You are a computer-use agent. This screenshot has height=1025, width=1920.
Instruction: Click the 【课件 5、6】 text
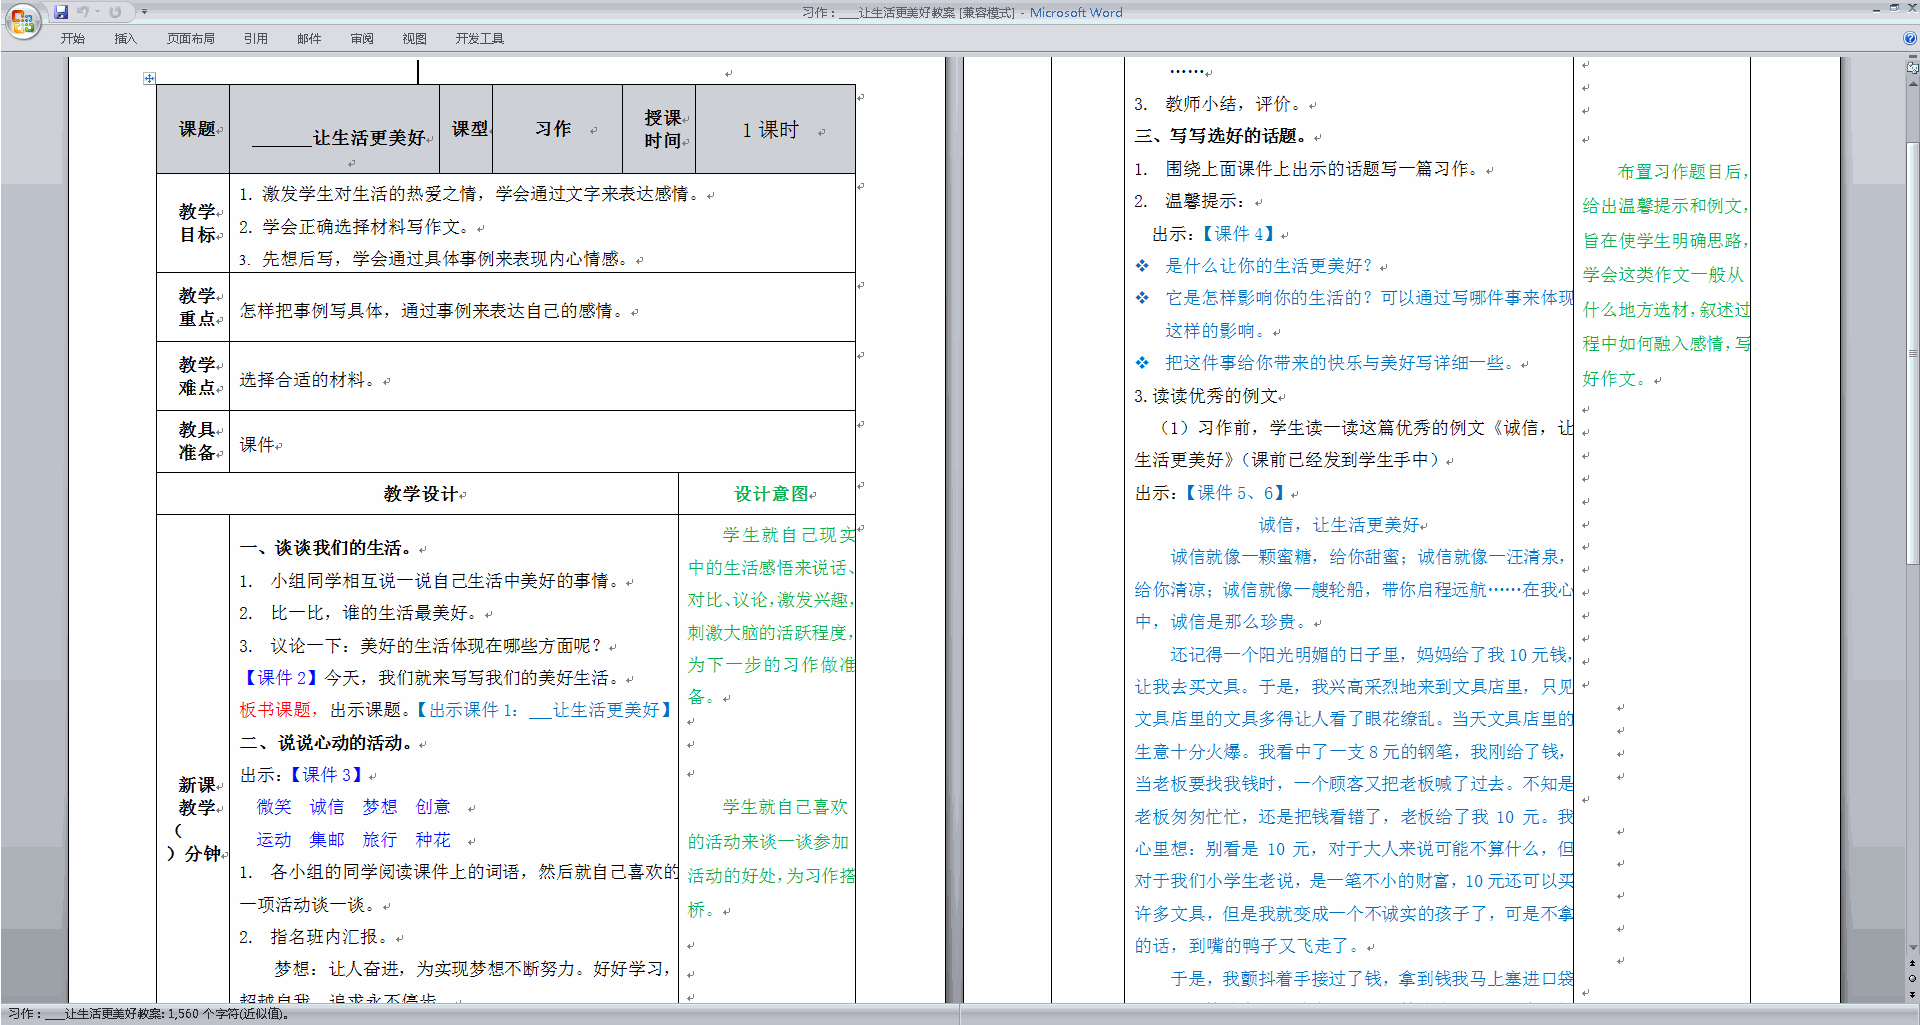click(x=1234, y=493)
